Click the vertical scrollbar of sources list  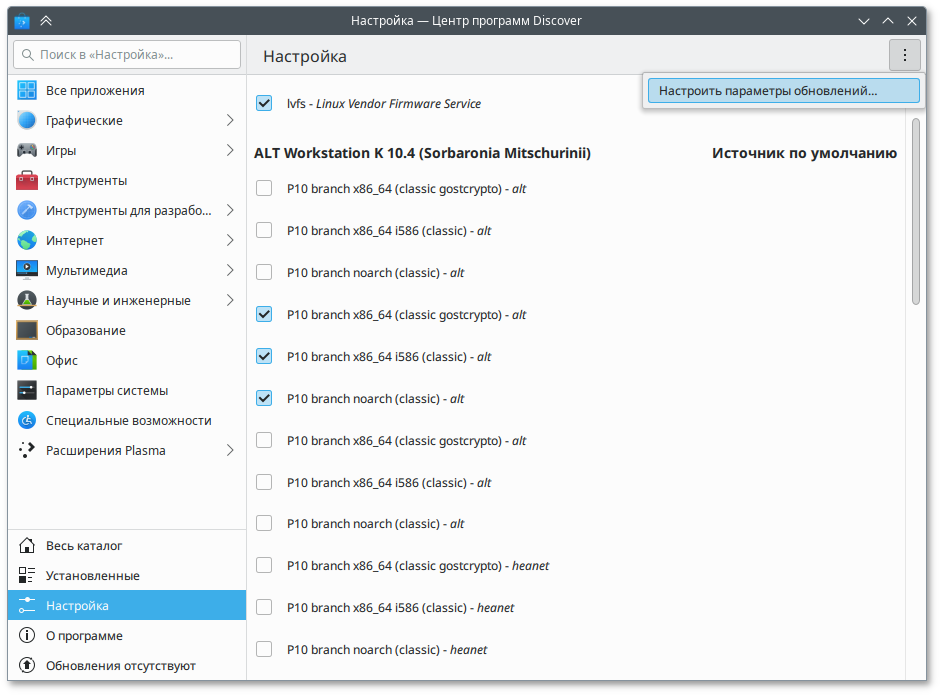[915, 211]
